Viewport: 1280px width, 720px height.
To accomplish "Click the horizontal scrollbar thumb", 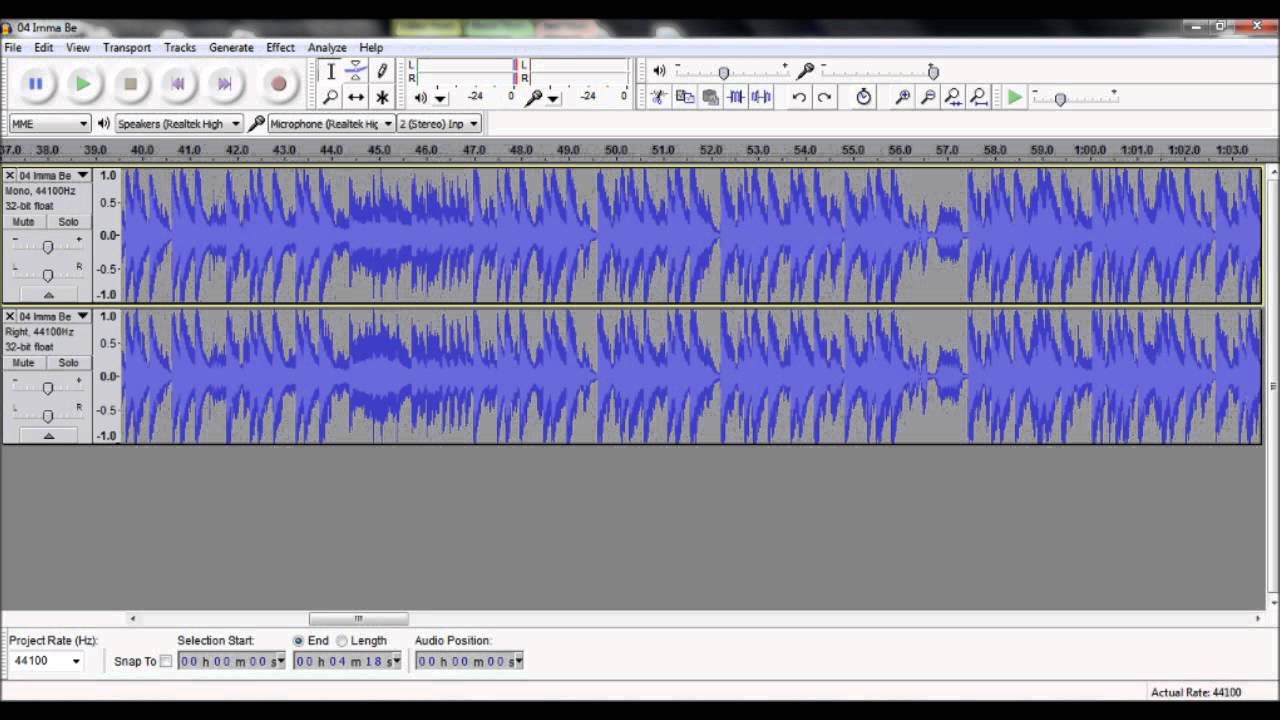I will [x=358, y=619].
